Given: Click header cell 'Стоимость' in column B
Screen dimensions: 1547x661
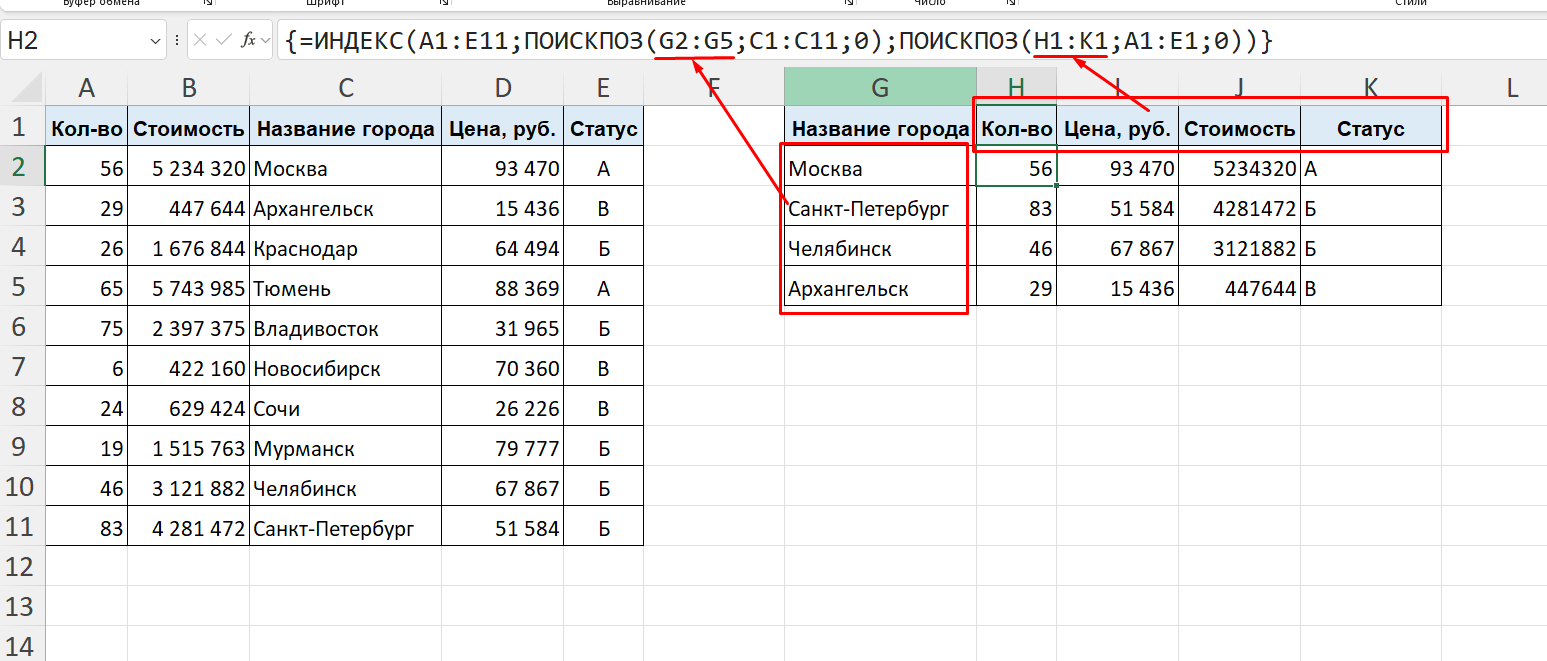Looking at the screenshot, I should tap(189, 128).
